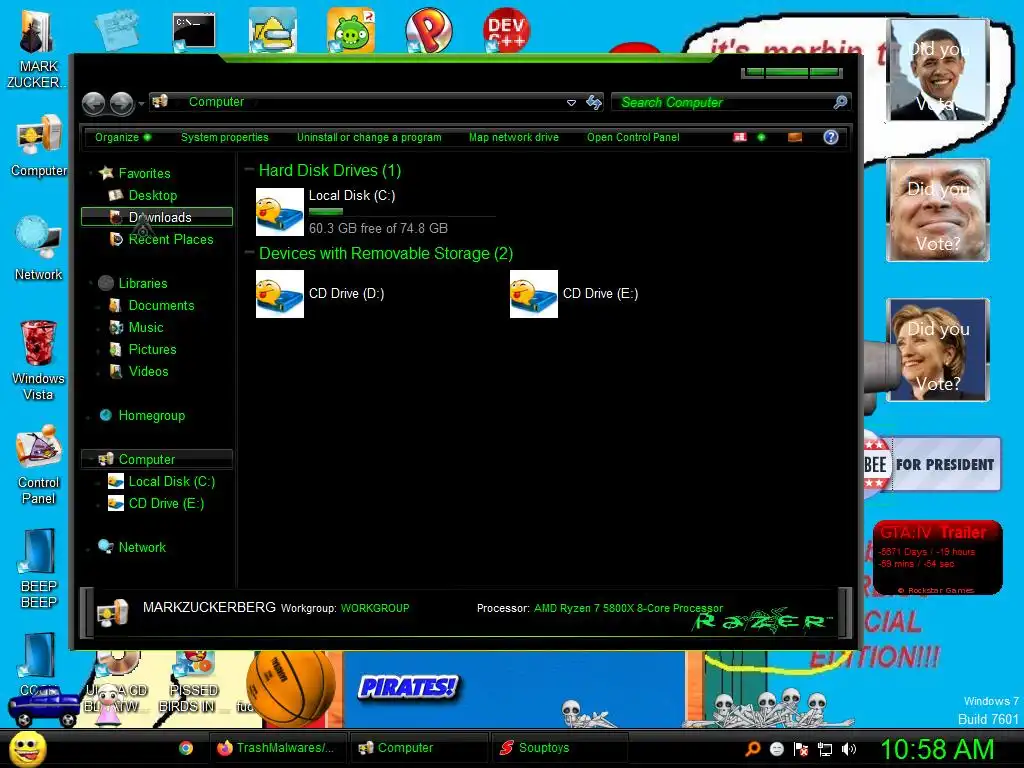Select the Windows Vista recycle bin icon

pos(39,360)
